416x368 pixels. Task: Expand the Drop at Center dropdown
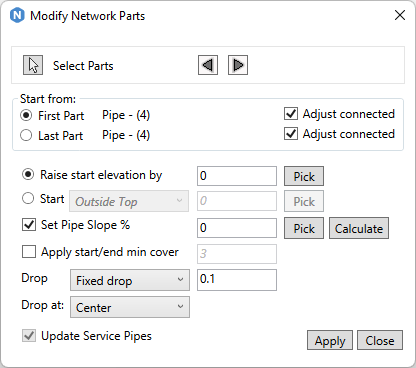pos(130,307)
